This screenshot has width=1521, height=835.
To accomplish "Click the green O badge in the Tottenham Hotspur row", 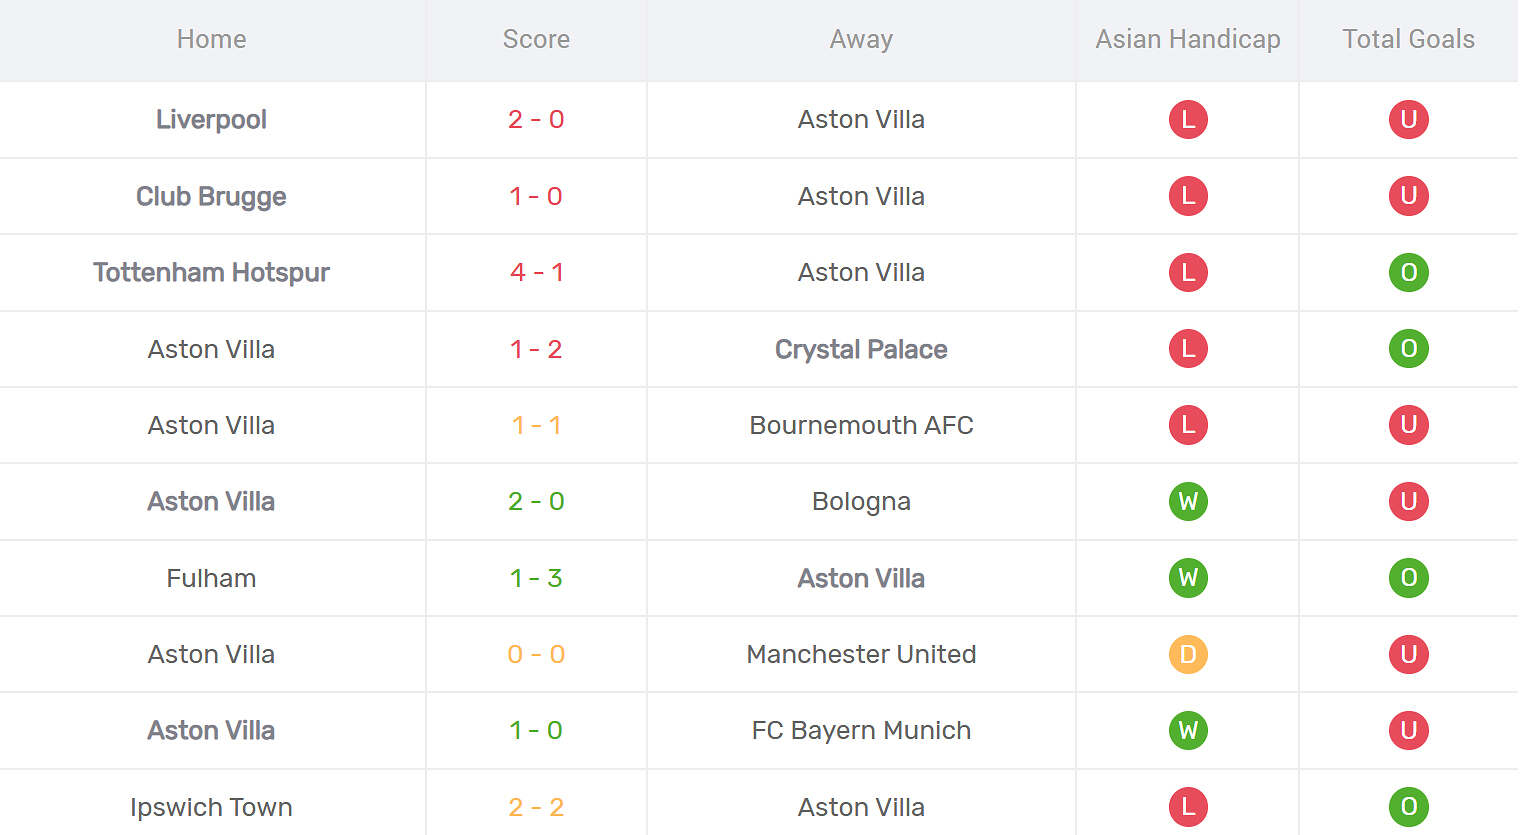I will click(x=1408, y=272).
